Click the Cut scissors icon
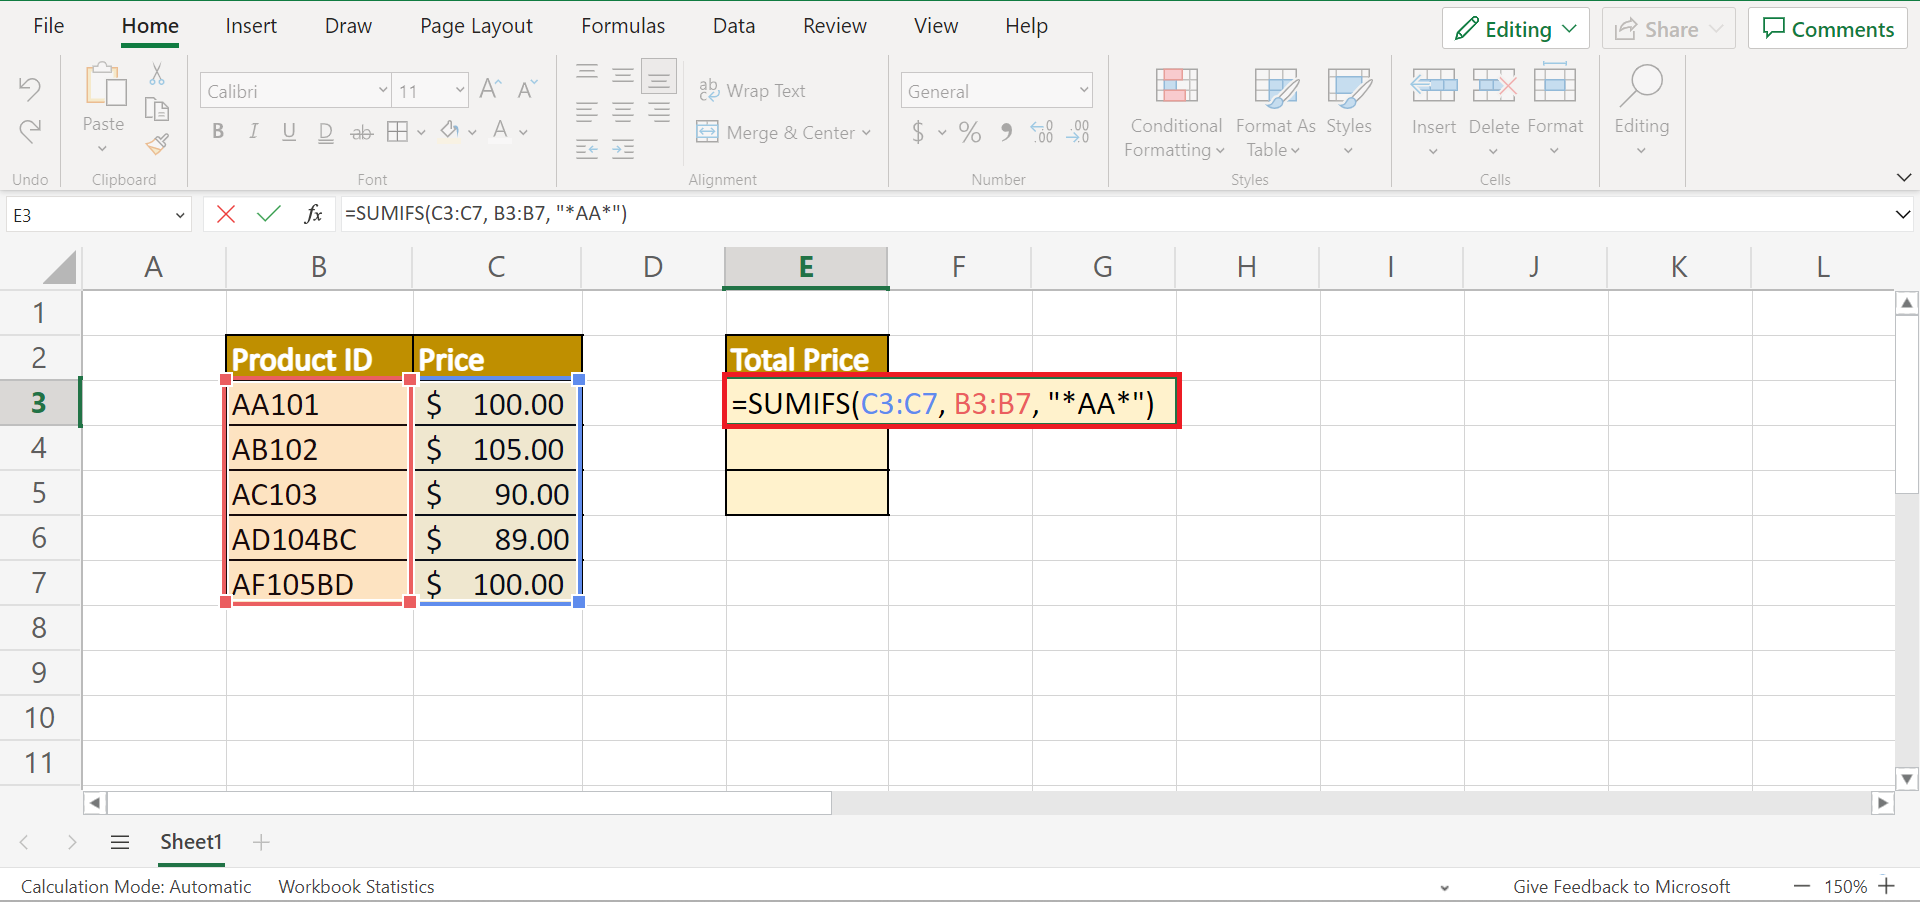The image size is (1920, 902). click(x=157, y=74)
